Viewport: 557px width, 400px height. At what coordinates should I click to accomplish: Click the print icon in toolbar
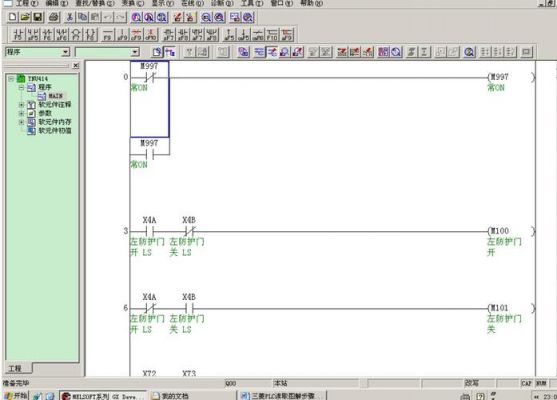click(54, 17)
